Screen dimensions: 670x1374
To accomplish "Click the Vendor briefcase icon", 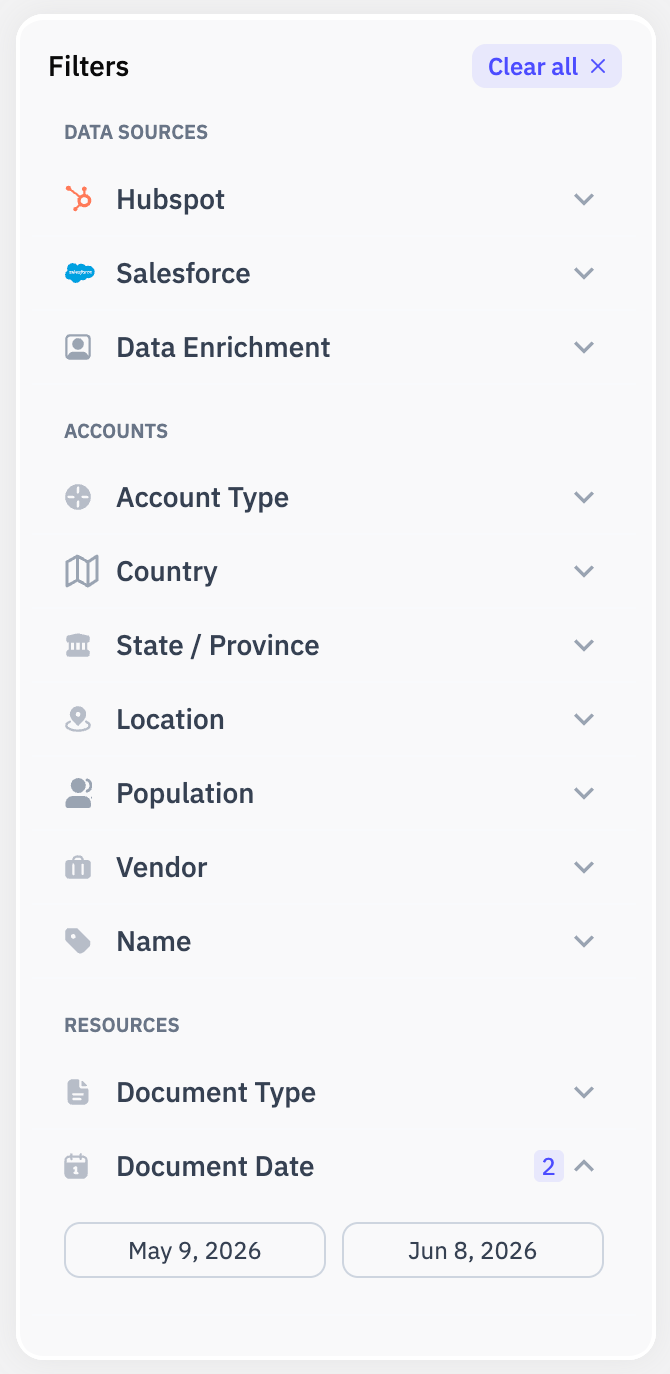I will [x=78, y=867].
